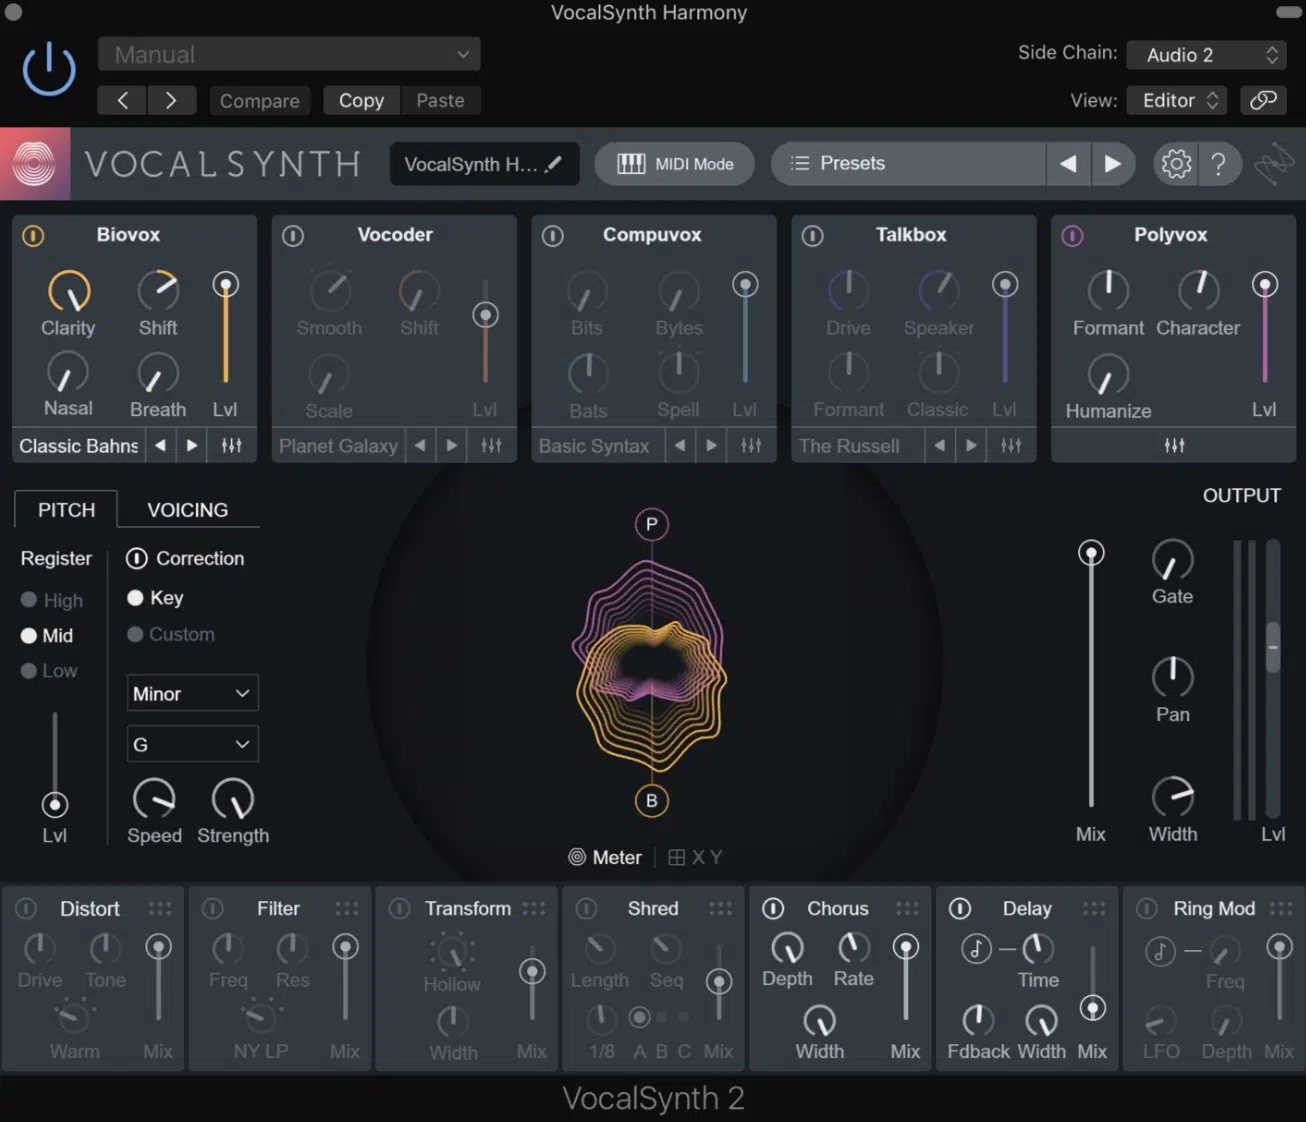The height and width of the screenshot is (1122, 1306).
Task: Enable the Distort effect power button
Action: point(26,908)
